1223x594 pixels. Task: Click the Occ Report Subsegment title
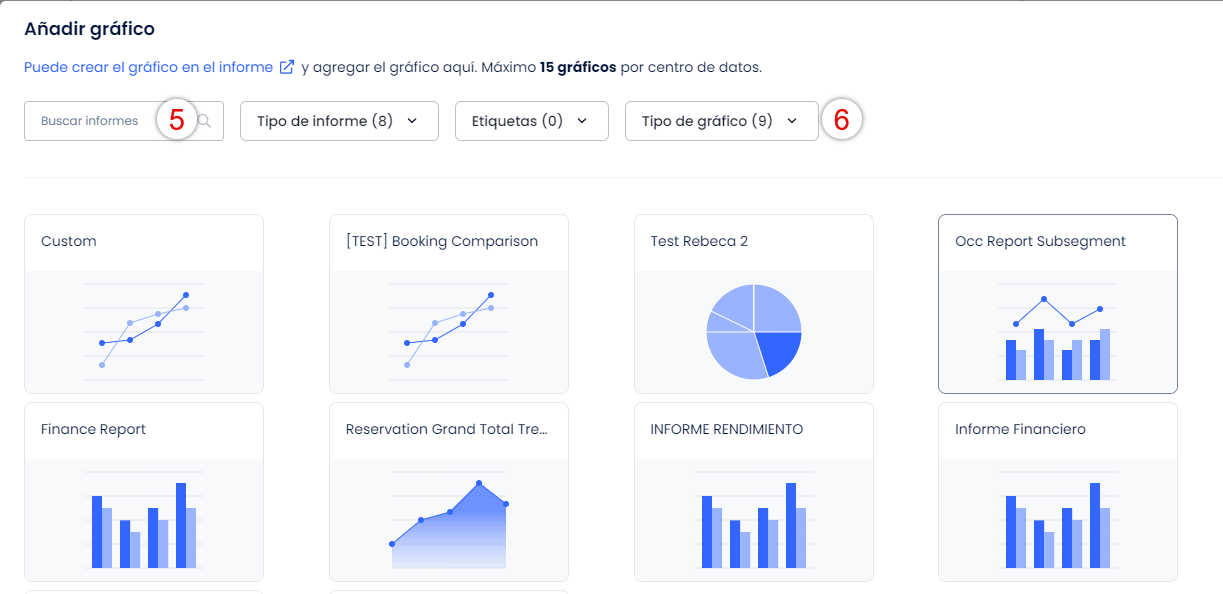click(1040, 241)
